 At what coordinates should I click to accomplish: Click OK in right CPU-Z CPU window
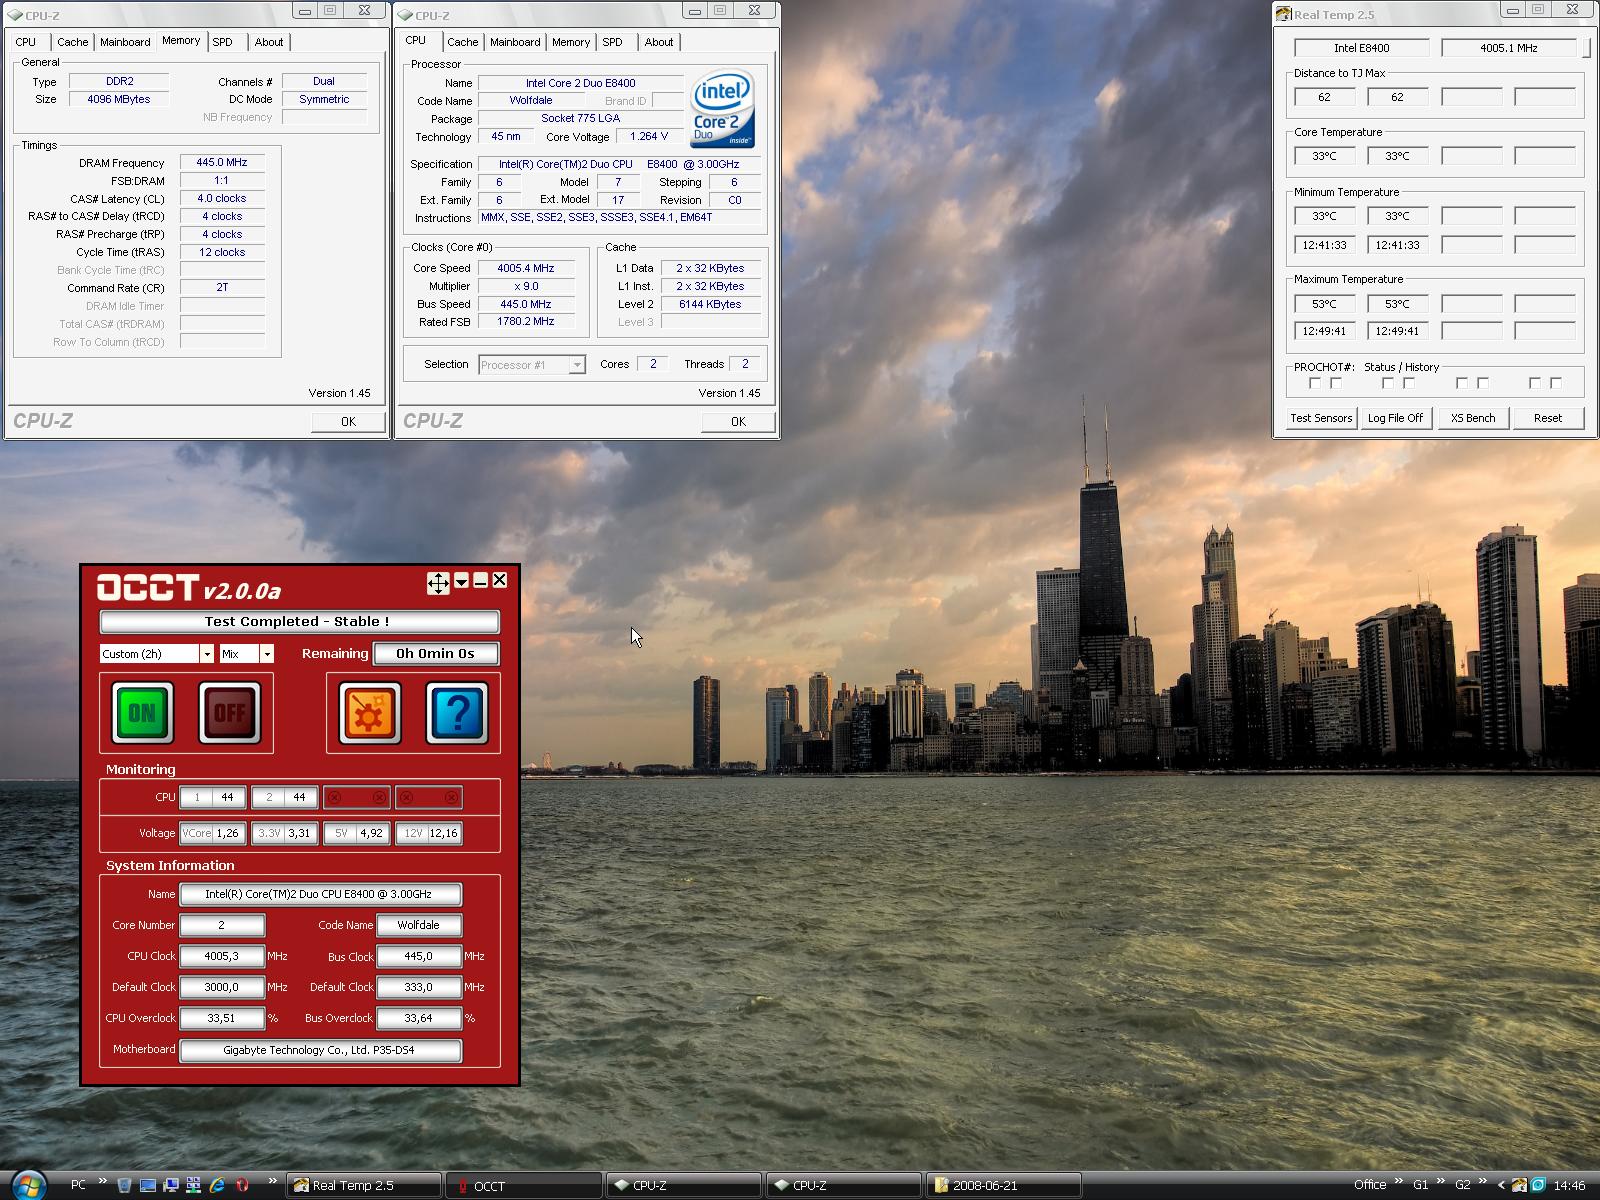738,422
